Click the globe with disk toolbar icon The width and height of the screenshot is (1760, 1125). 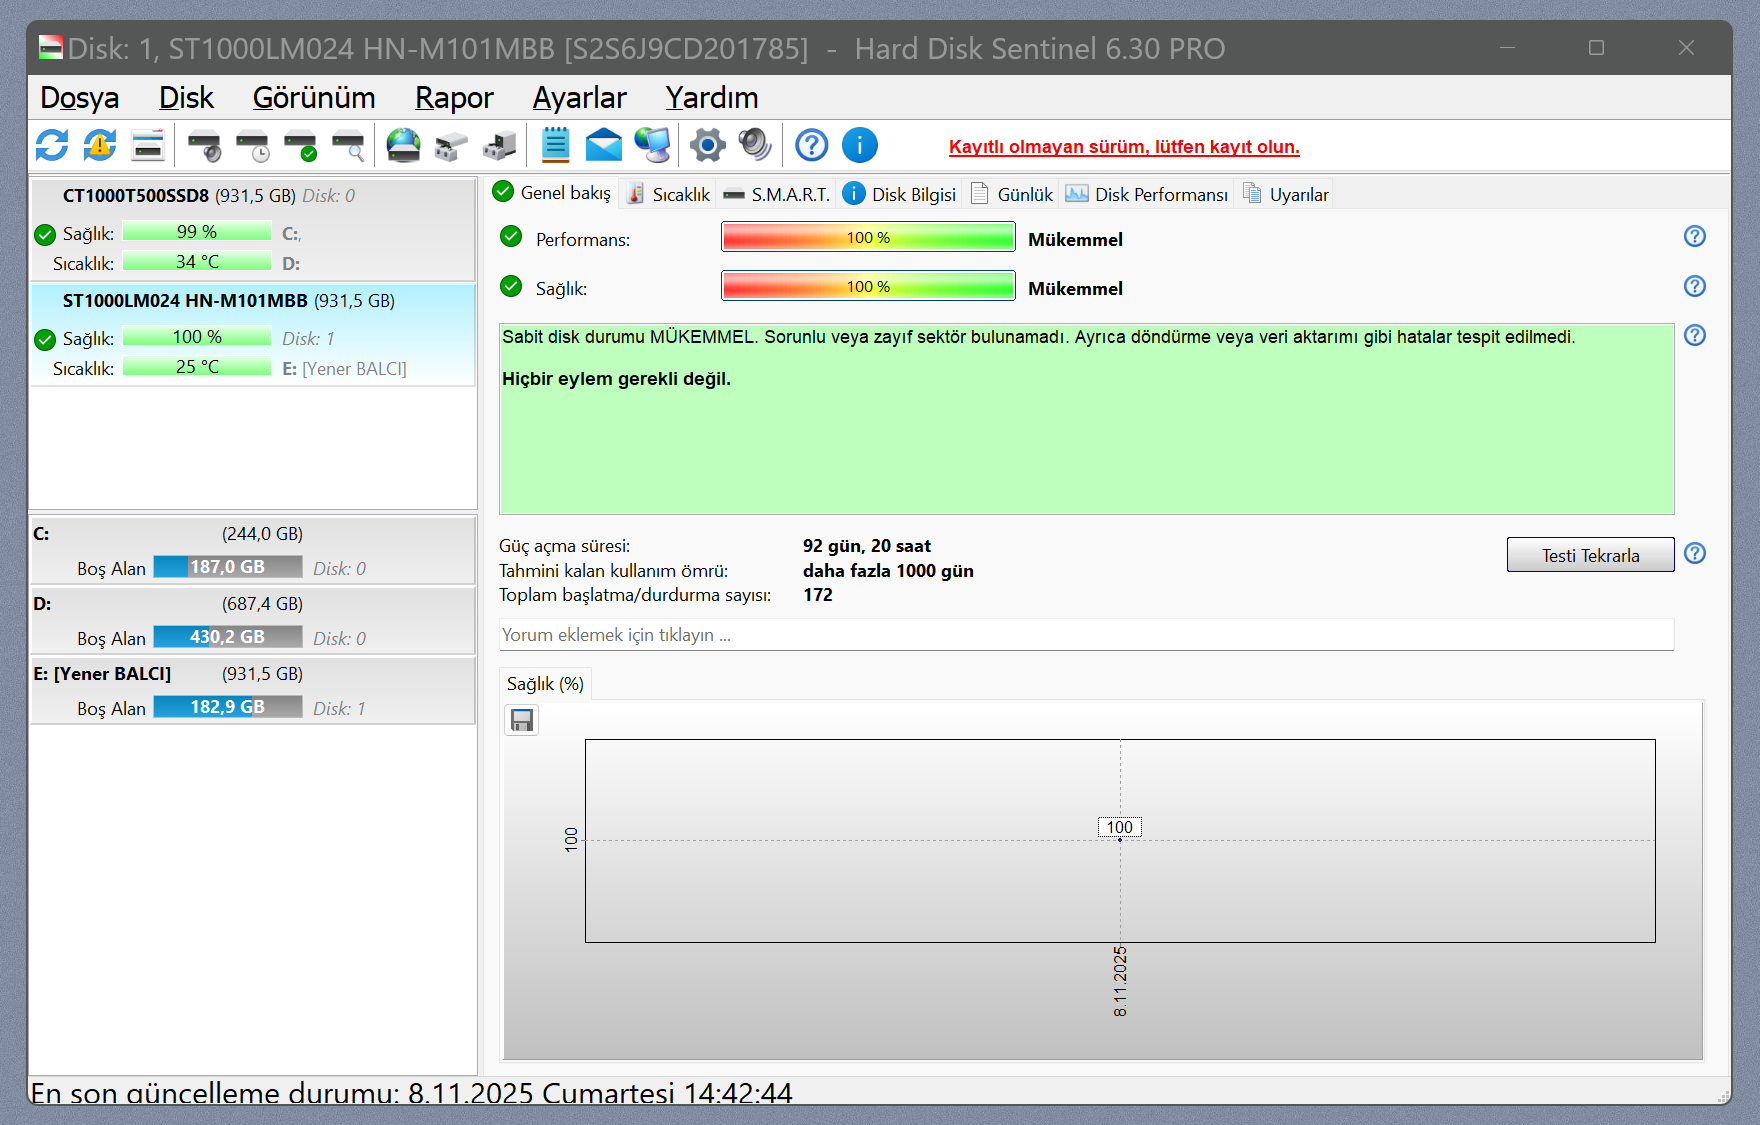click(403, 146)
